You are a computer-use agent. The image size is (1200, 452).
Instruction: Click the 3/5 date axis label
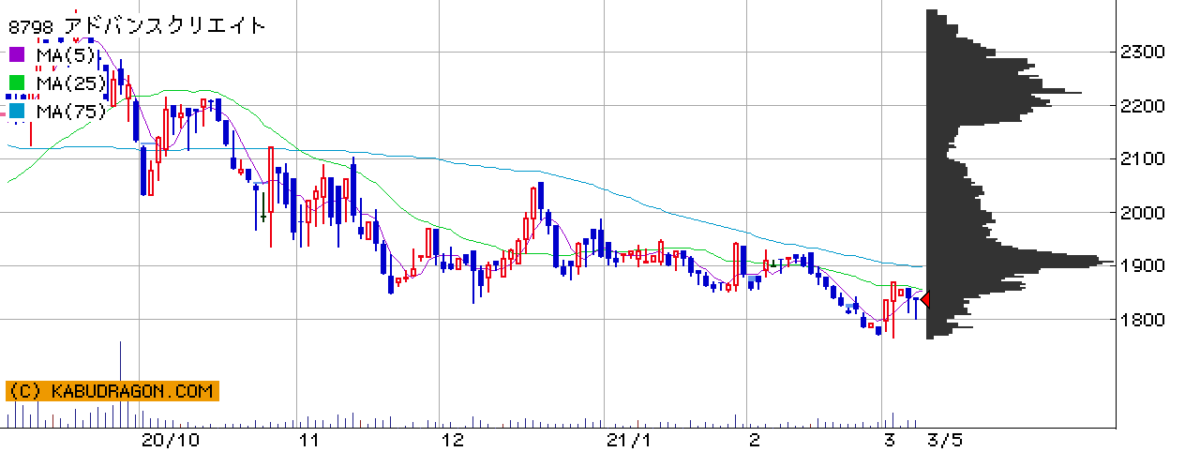pyautogui.click(x=946, y=440)
